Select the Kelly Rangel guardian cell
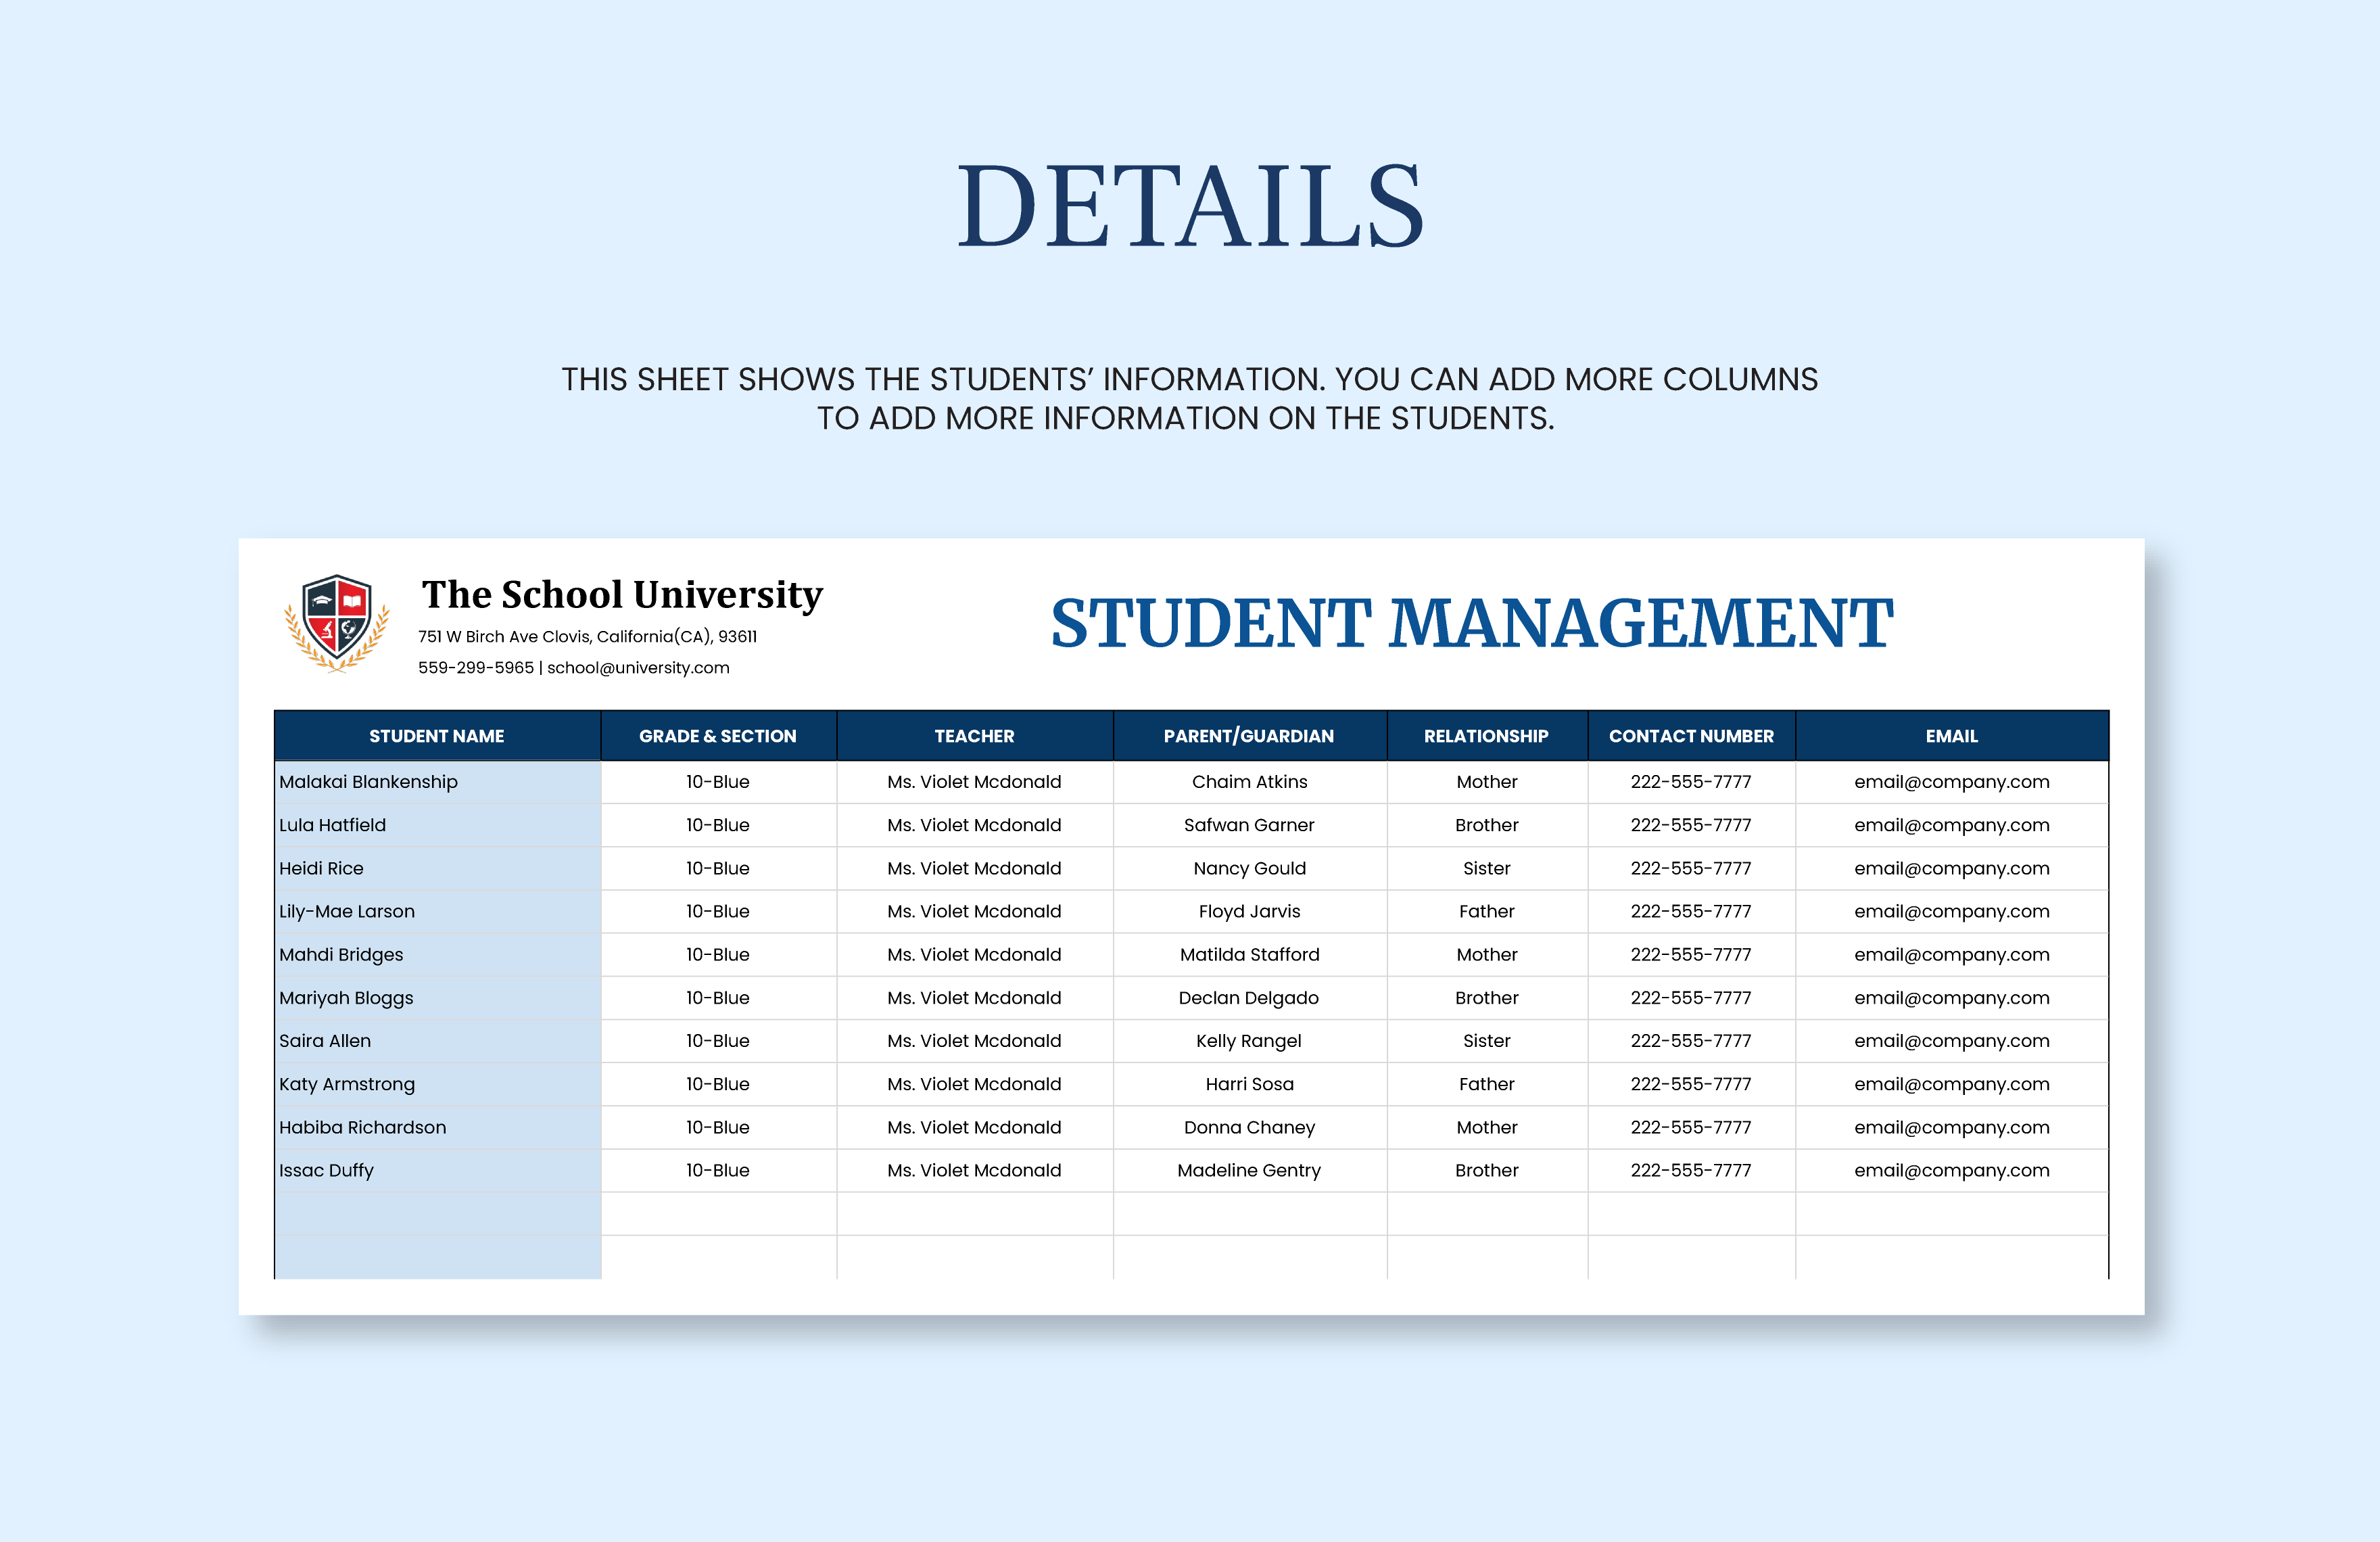 tap(1249, 1040)
